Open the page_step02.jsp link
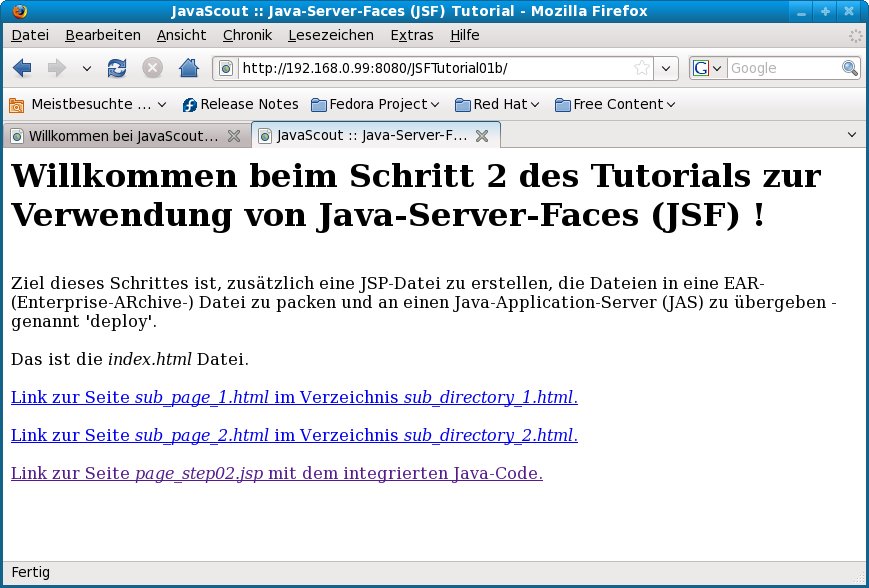Screen dimensions: 869x588 point(276,473)
